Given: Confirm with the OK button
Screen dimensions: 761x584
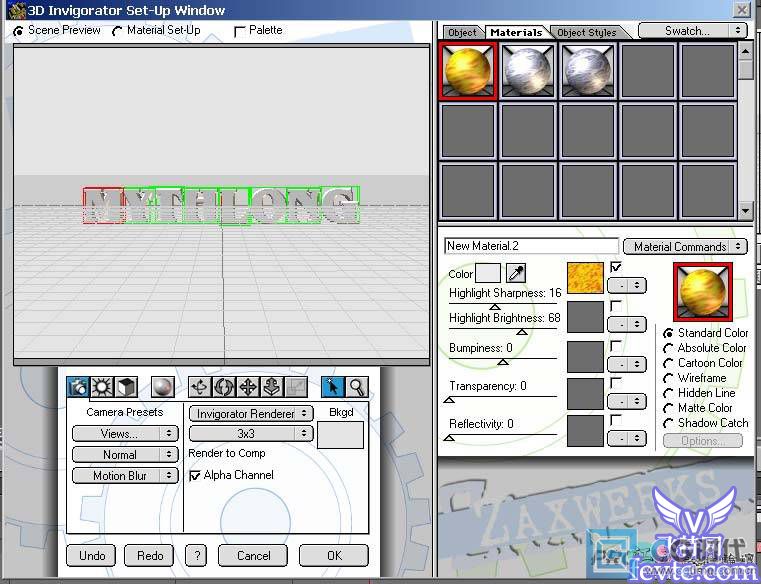Looking at the screenshot, I should (334, 555).
